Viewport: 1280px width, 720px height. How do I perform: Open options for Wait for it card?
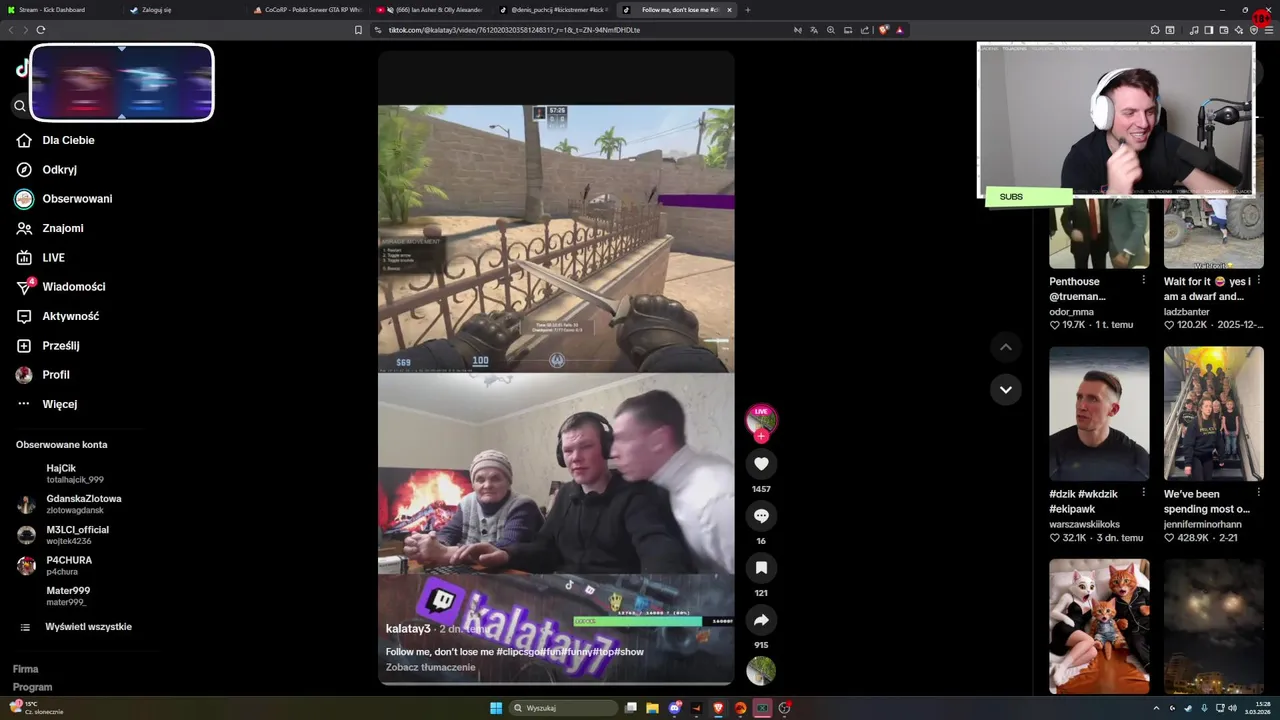click(x=1258, y=280)
